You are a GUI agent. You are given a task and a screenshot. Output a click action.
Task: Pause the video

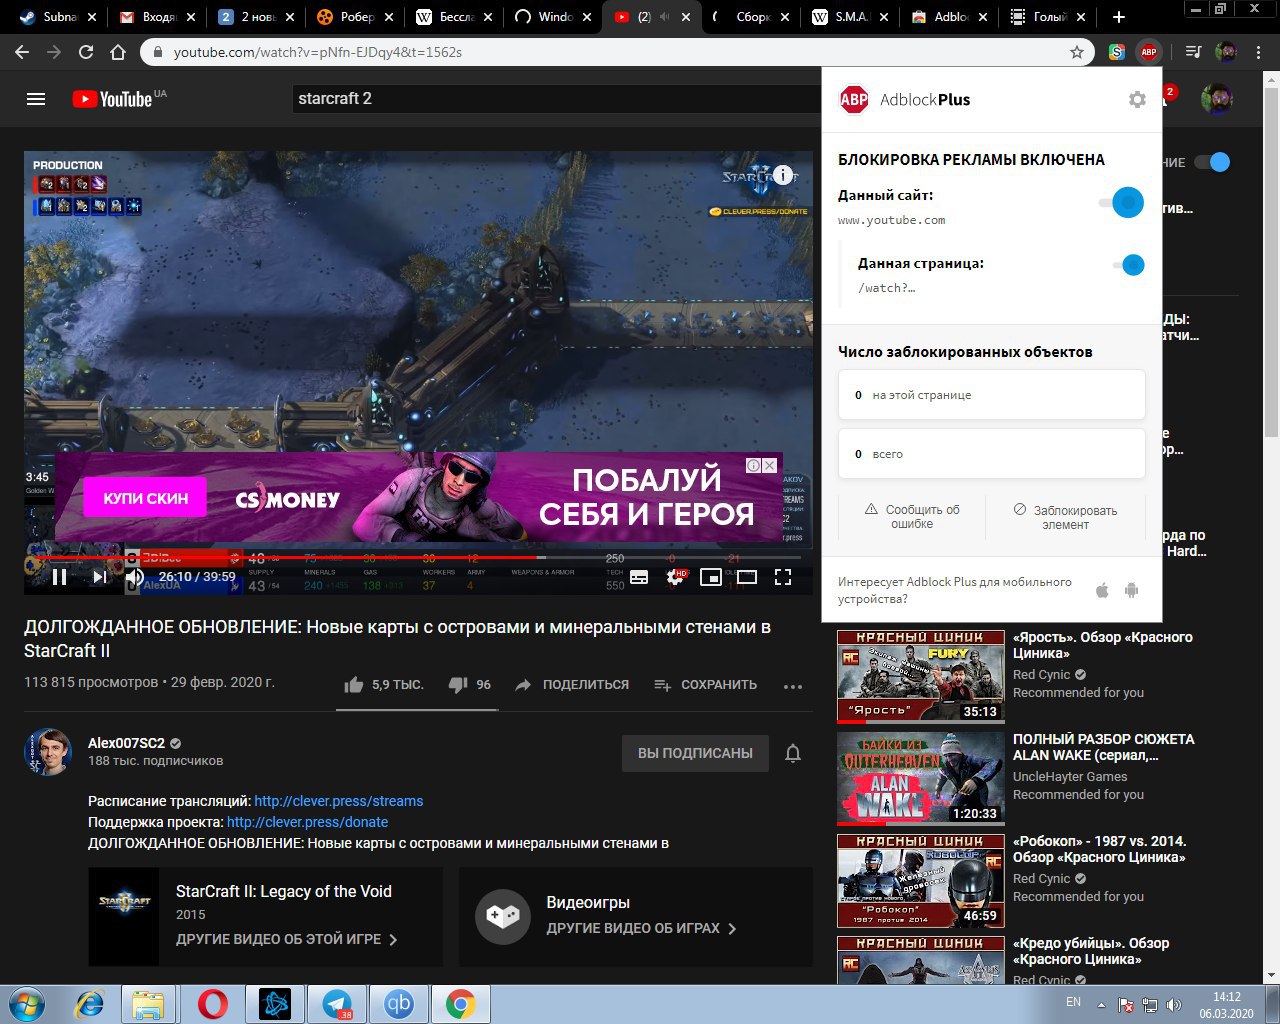pos(59,576)
